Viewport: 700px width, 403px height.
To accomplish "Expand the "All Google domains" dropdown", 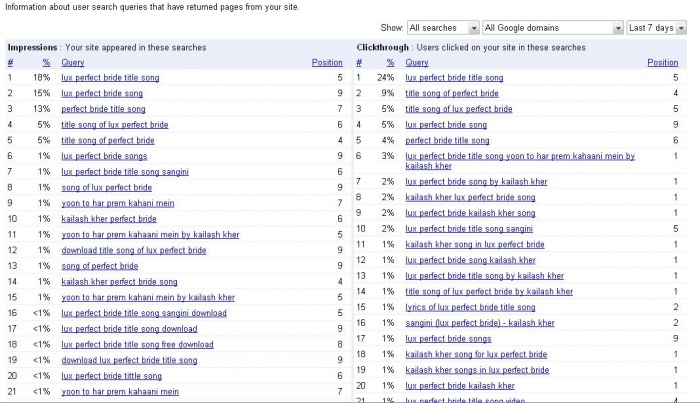I will 551,28.
